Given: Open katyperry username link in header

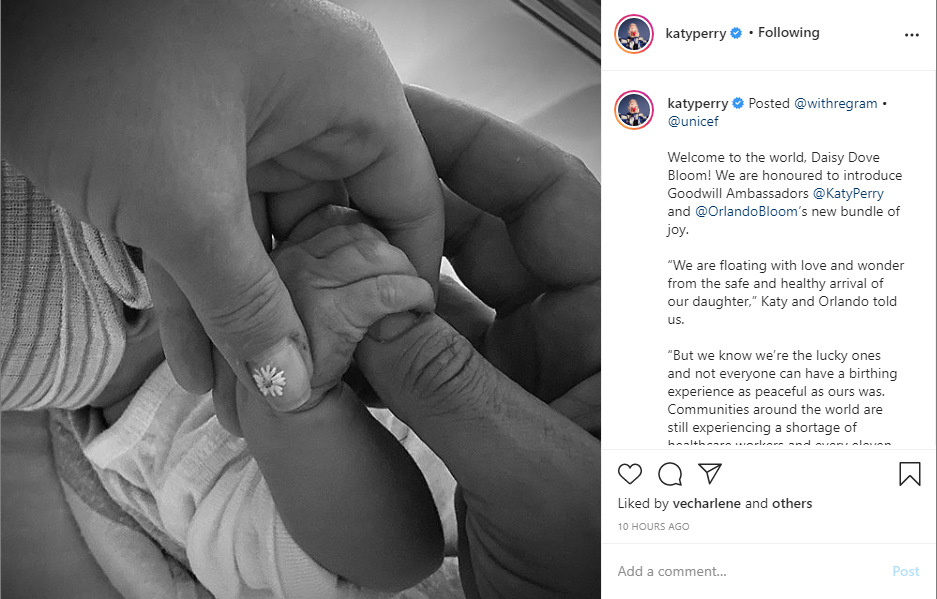Looking at the screenshot, I should [696, 33].
